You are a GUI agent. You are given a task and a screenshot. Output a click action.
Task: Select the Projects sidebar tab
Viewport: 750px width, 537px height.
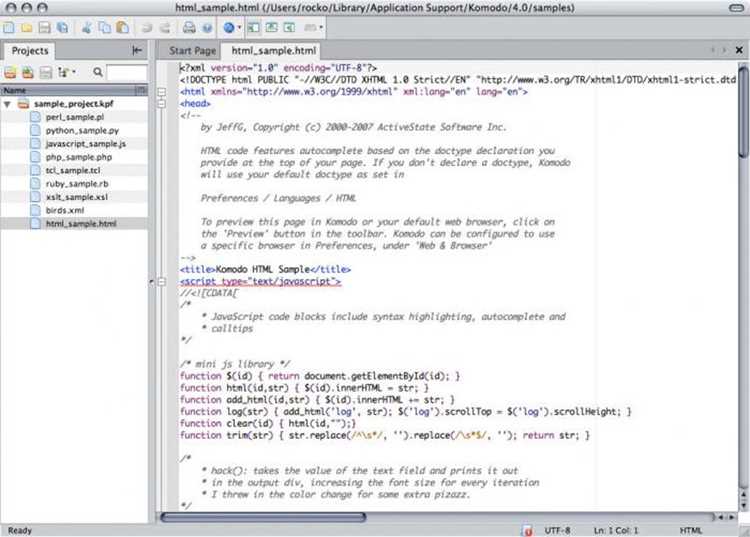pos(30,51)
